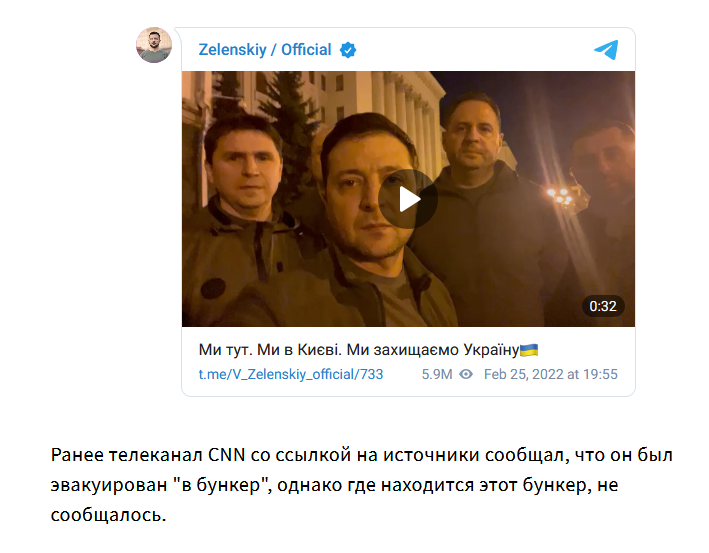Click the Feb 25, 2022 at 19:55 timestamp
709x553 pixels.
pos(550,374)
